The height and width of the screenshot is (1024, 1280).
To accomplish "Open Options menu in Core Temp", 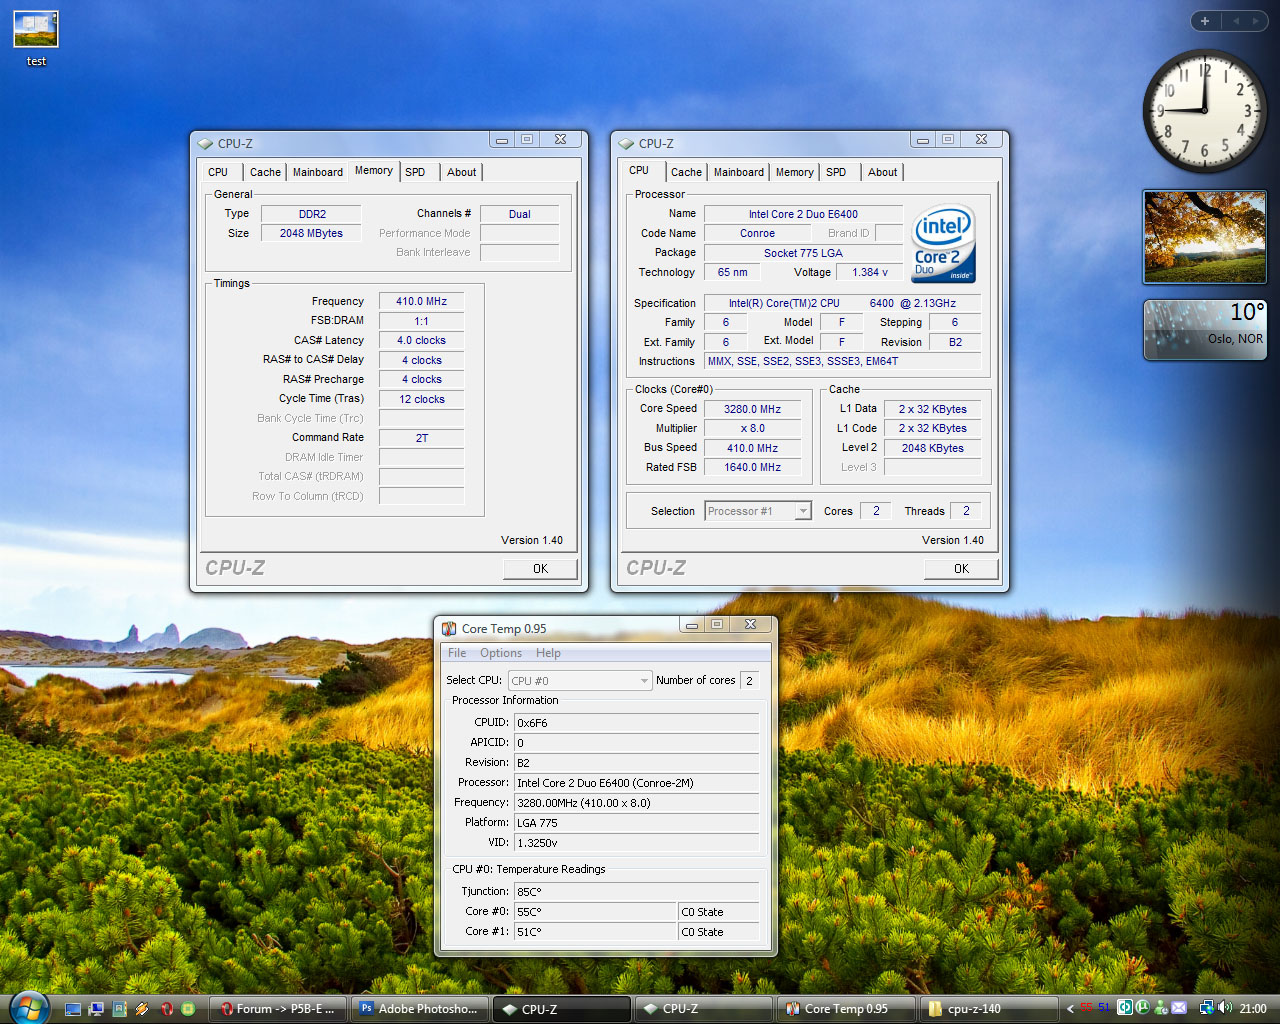I will [501, 653].
